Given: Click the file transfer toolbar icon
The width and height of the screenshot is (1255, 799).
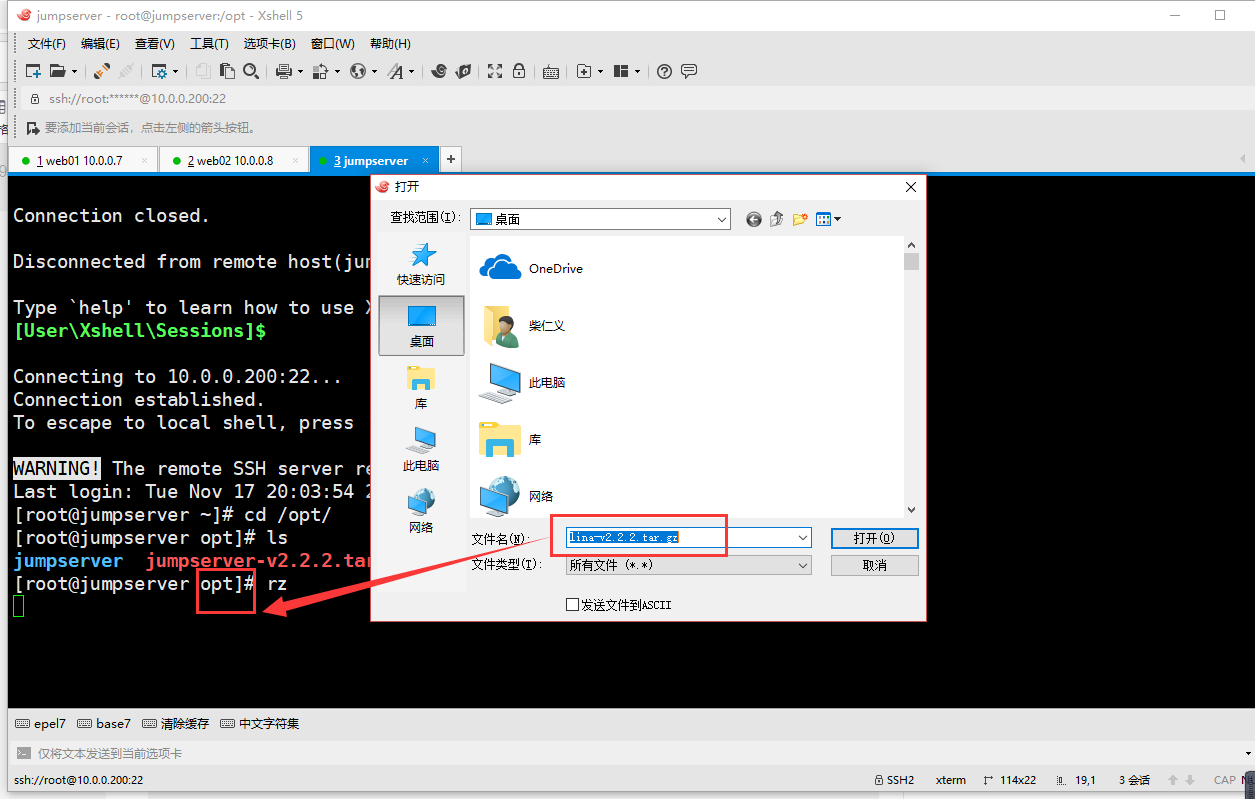Looking at the screenshot, I should click(320, 71).
